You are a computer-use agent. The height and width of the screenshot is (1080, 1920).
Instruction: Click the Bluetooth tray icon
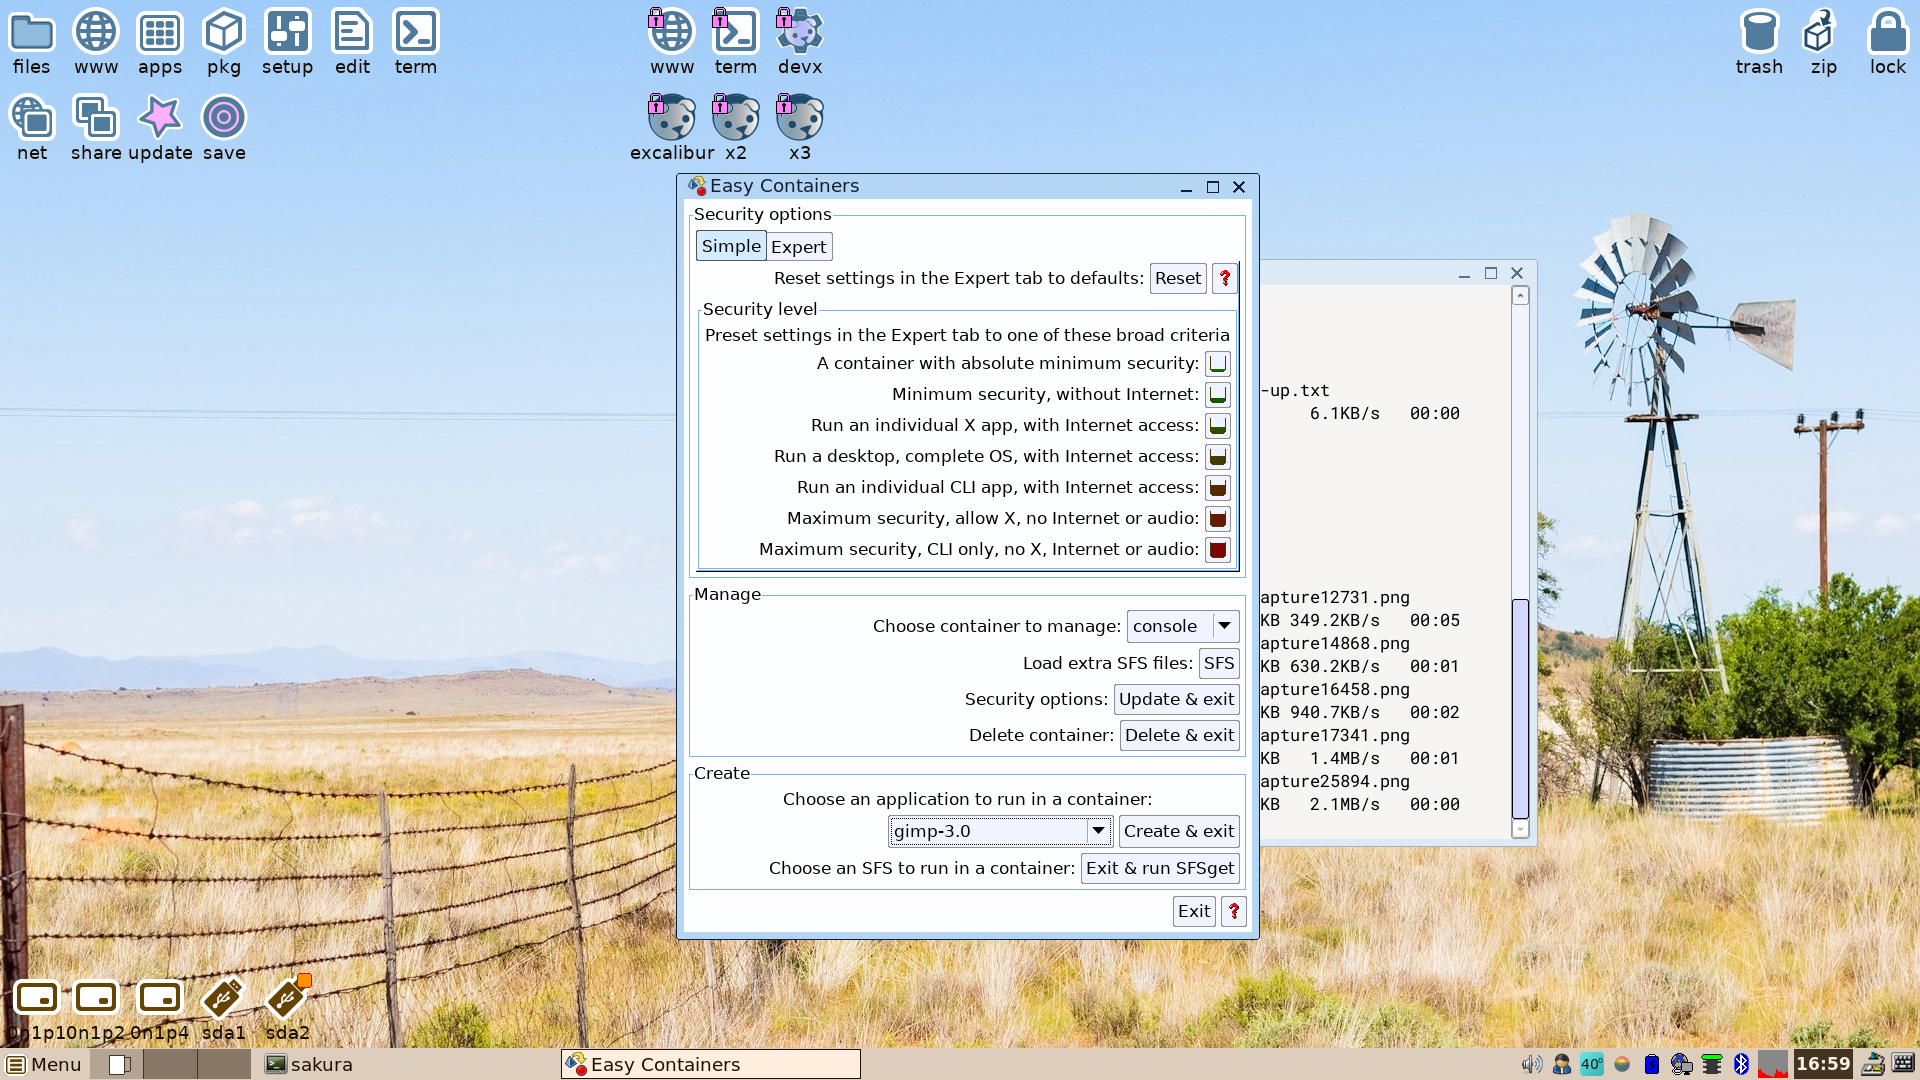pos(1741,1064)
